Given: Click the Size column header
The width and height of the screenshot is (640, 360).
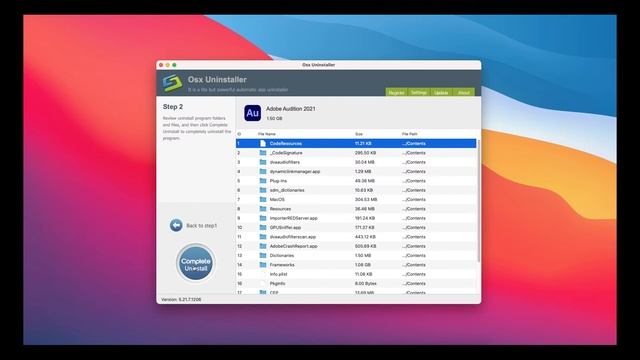Looking at the screenshot, I should coord(359,134).
